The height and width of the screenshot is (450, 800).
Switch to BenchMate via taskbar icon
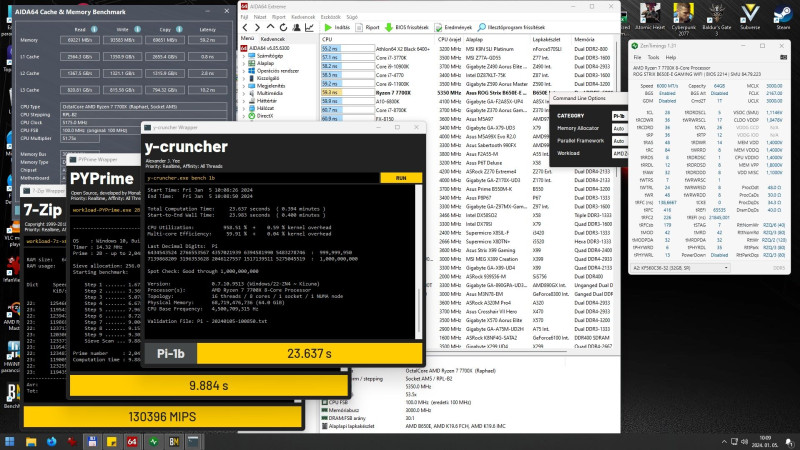pos(174,441)
